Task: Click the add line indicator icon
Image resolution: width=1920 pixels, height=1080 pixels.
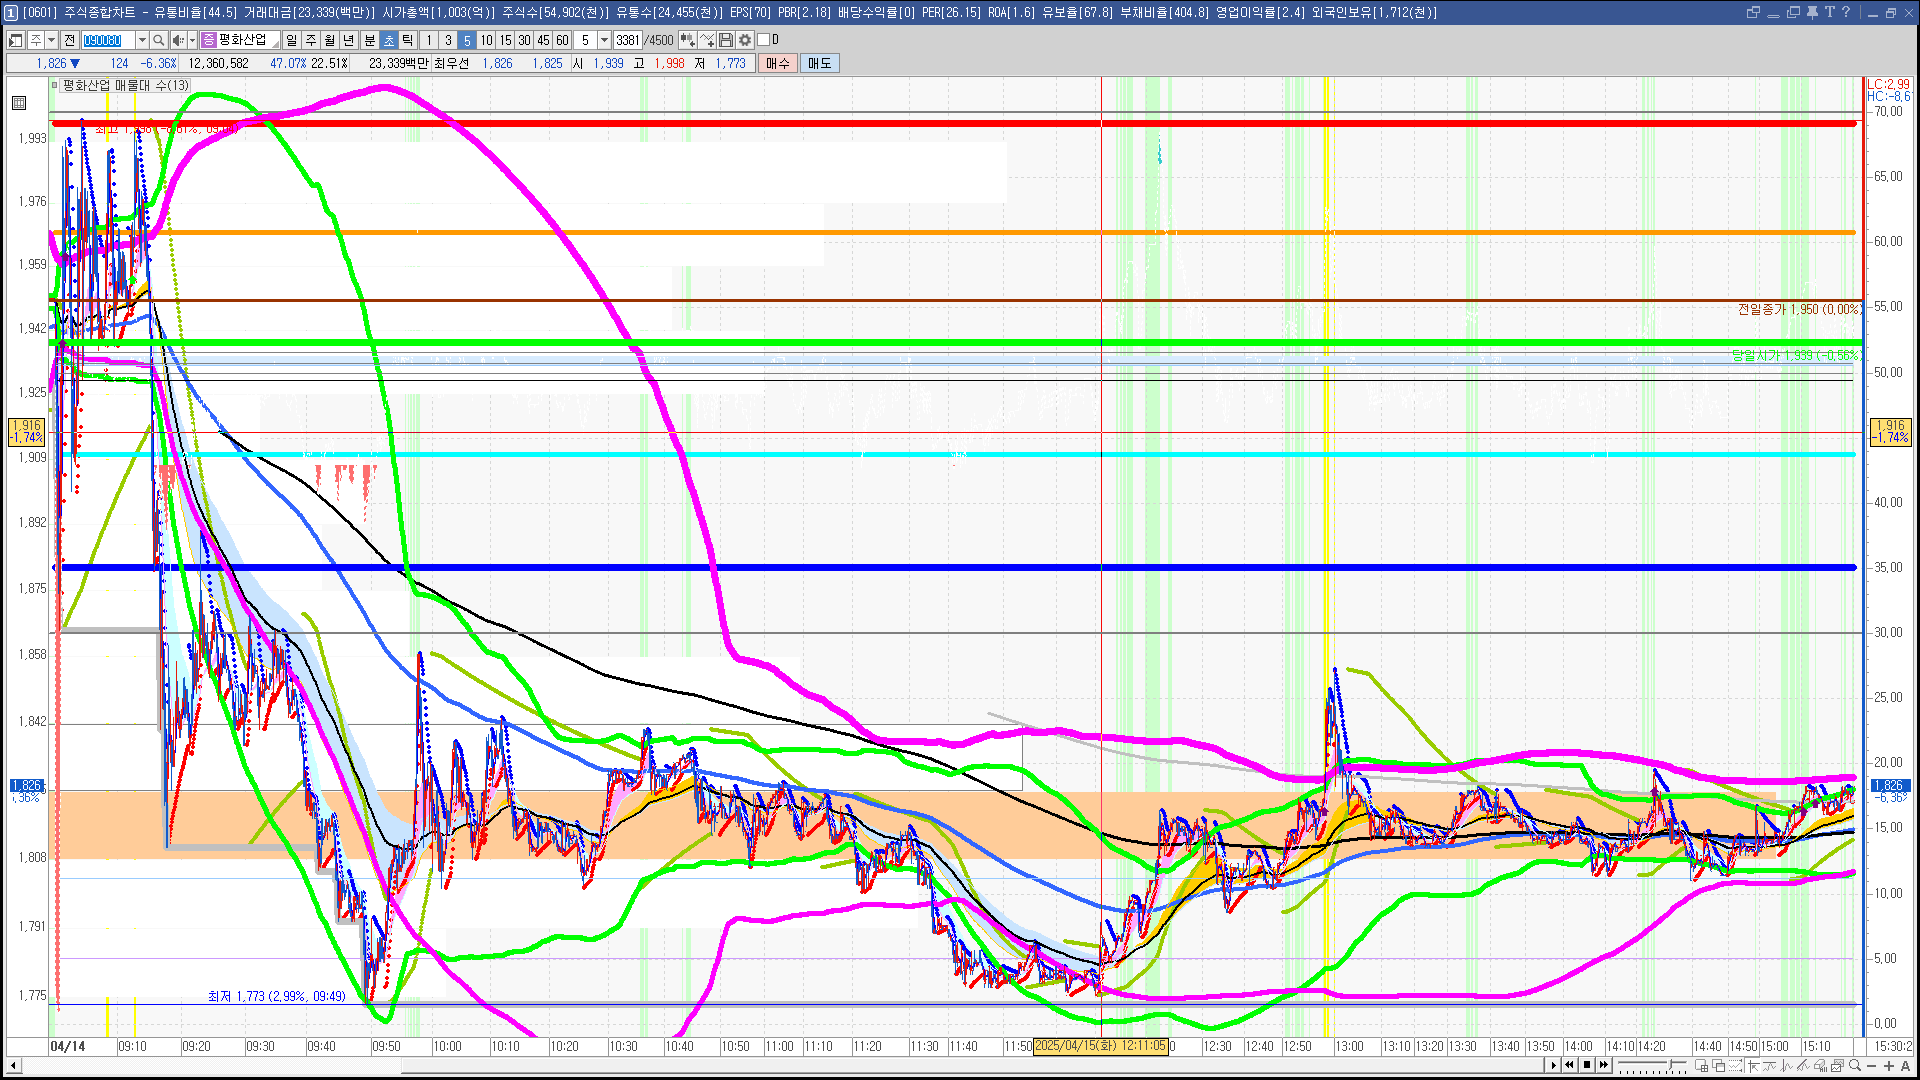Action: pyautogui.click(x=707, y=40)
